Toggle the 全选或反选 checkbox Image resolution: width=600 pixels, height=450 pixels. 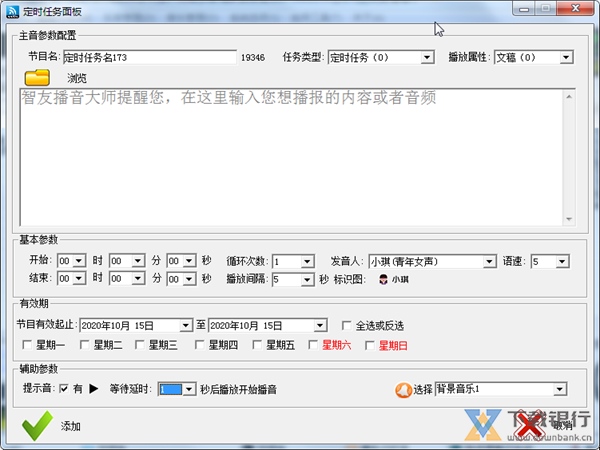346,325
